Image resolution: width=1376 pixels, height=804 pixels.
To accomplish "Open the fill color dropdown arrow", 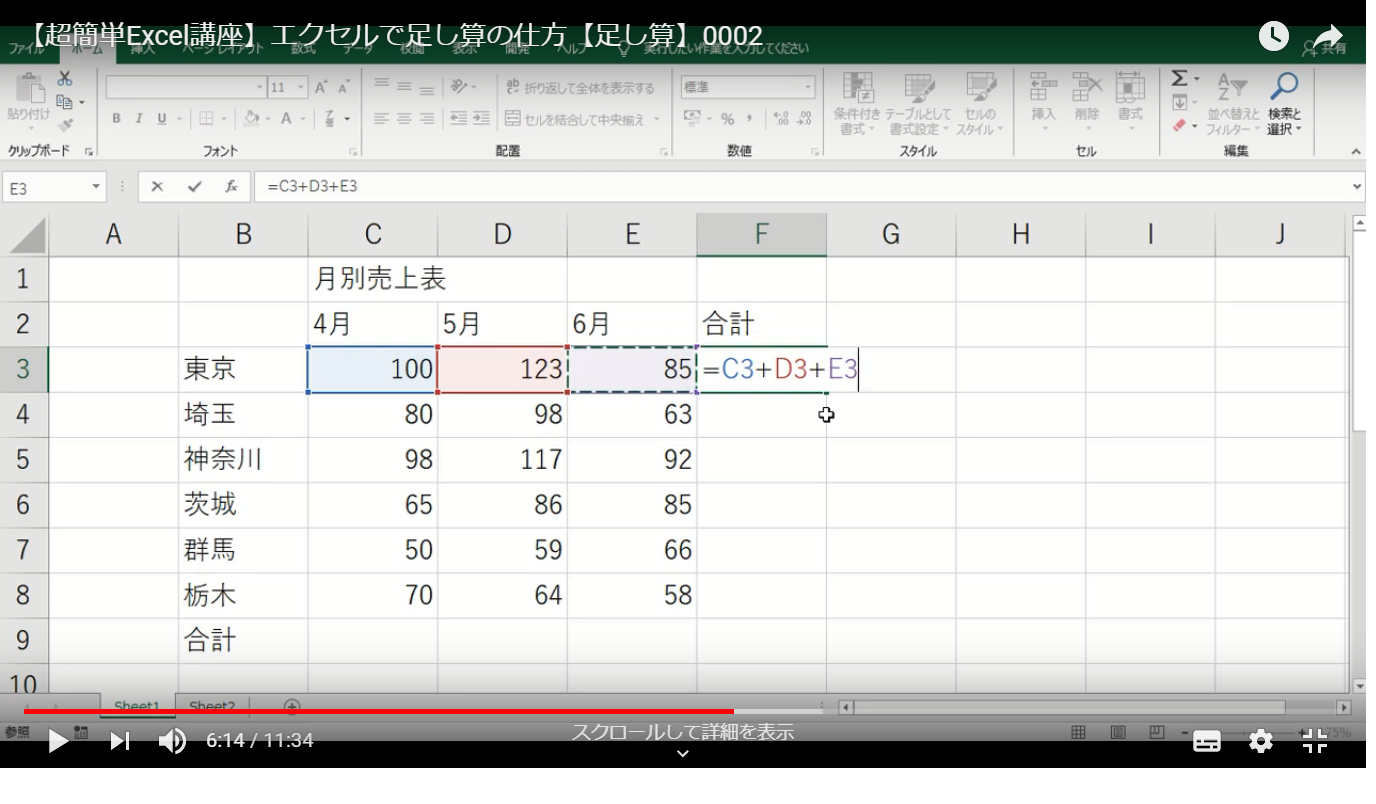I will point(268,119).
